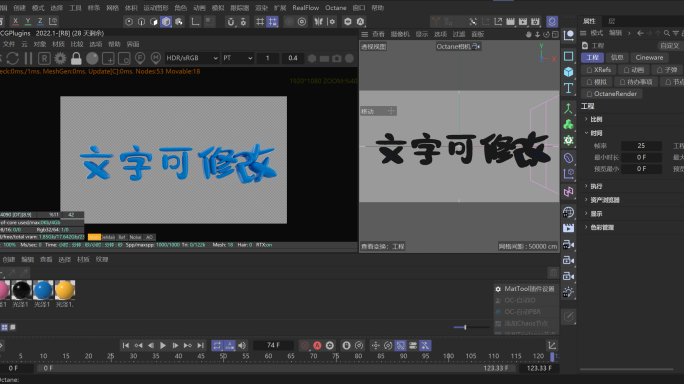The width and height of the screenshot is (684, 384).
Task: Select the yellow material sphere
Action: 65,290
